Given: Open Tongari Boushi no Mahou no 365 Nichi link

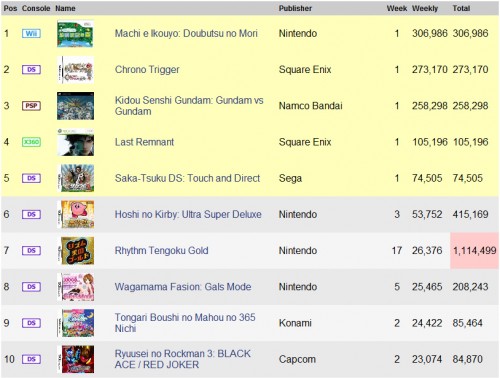Looking at the screenshot, I should [185, 323].
